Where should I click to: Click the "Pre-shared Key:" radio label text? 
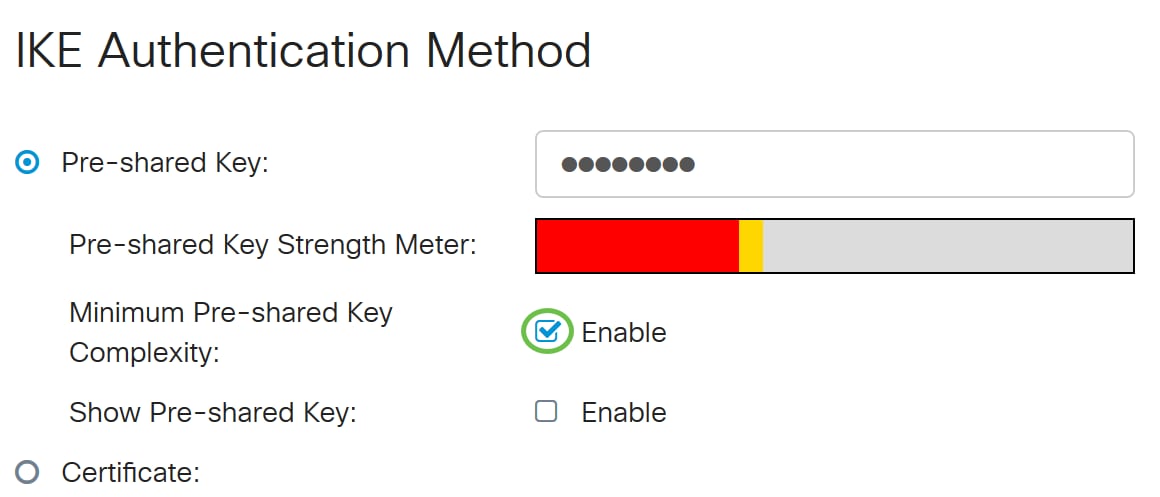coord(165,163)
